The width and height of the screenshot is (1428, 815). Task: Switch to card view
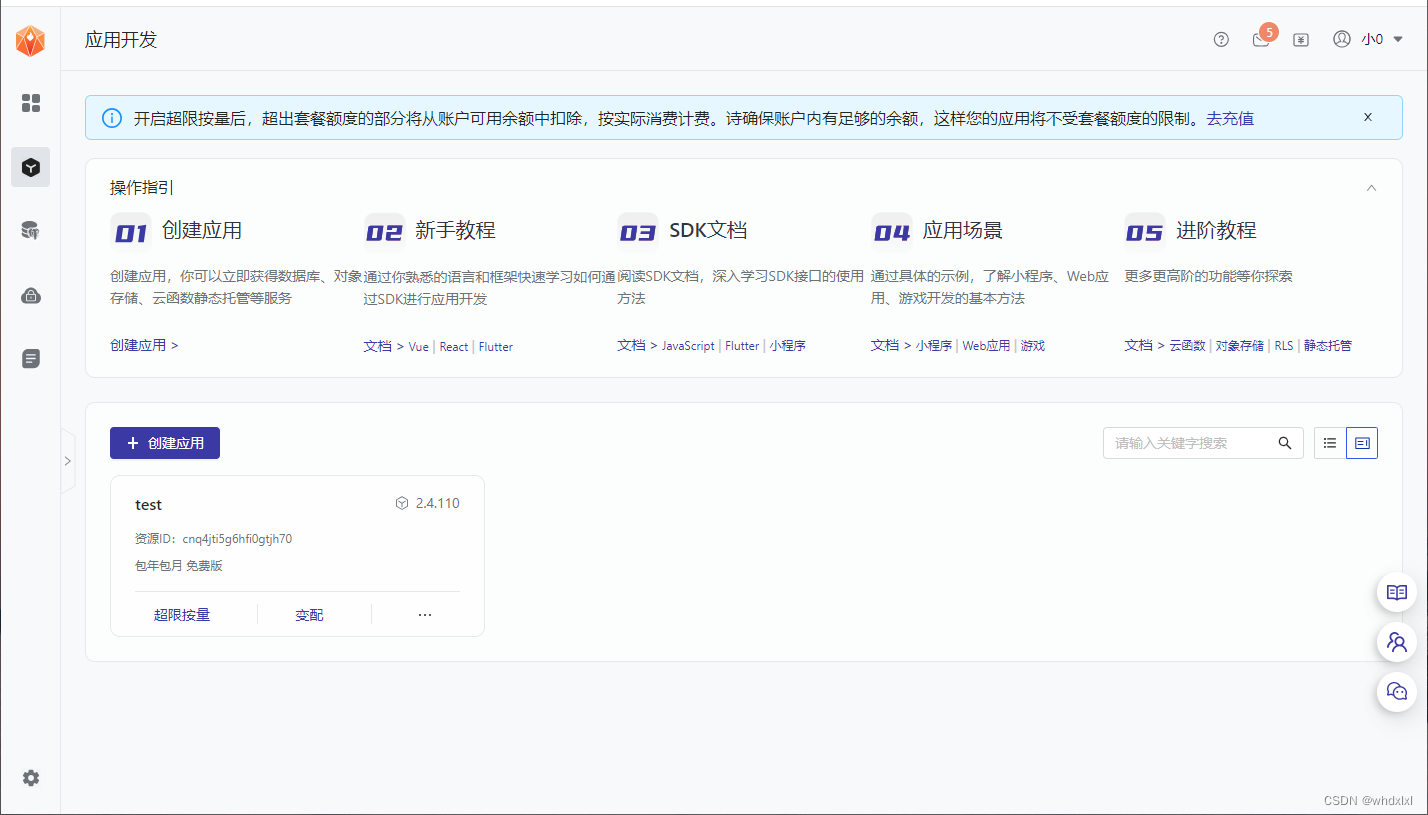pos(1362,443)
